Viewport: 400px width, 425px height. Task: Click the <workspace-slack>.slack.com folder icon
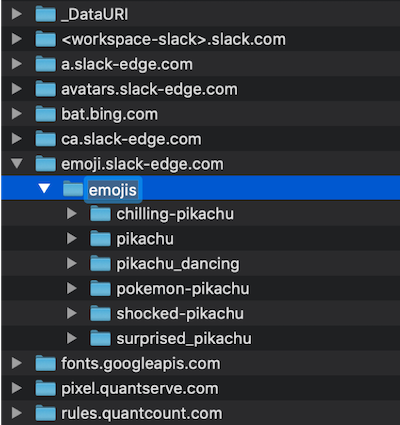(x=45, y=39)
